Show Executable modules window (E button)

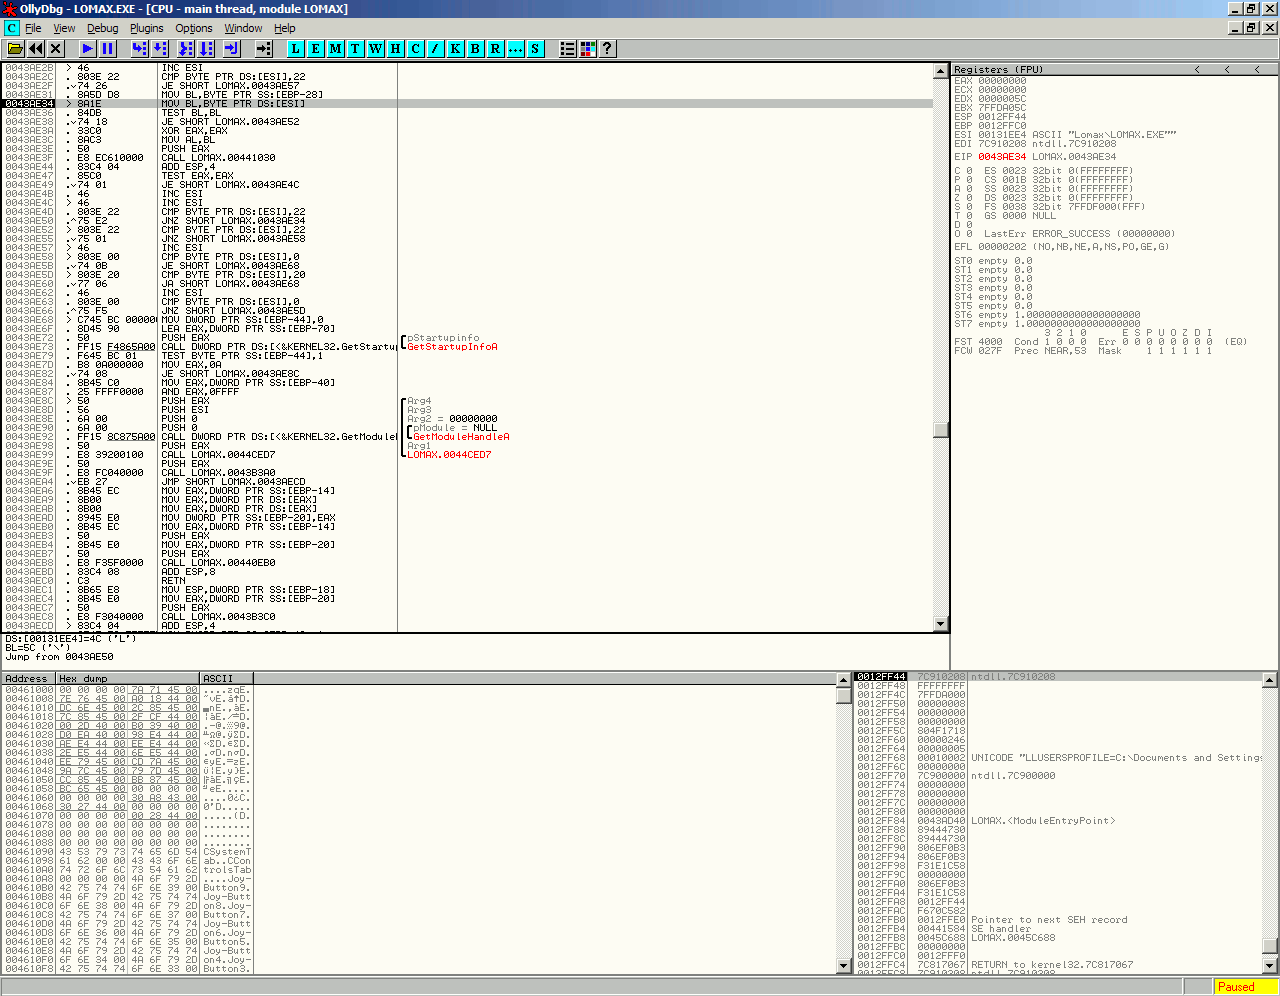(315, 48)
